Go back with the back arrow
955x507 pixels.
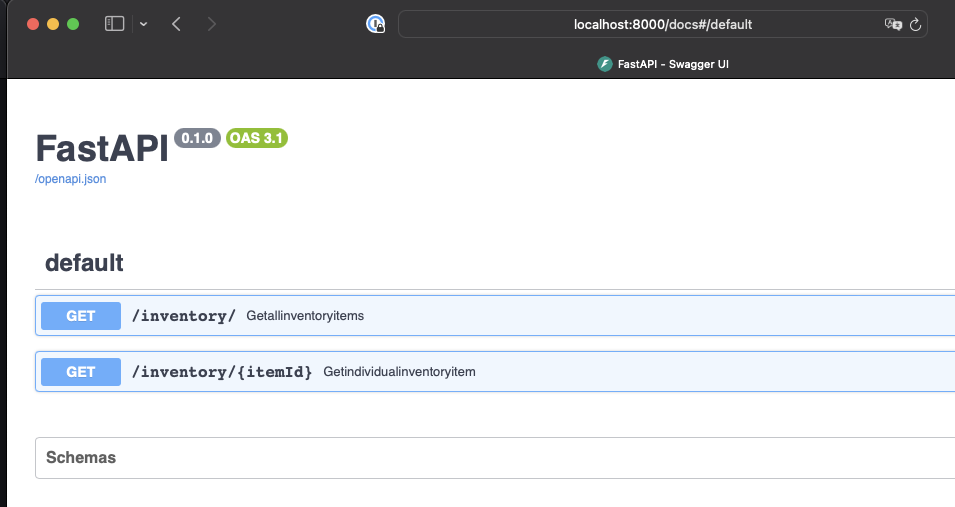(x=176, y=24)
